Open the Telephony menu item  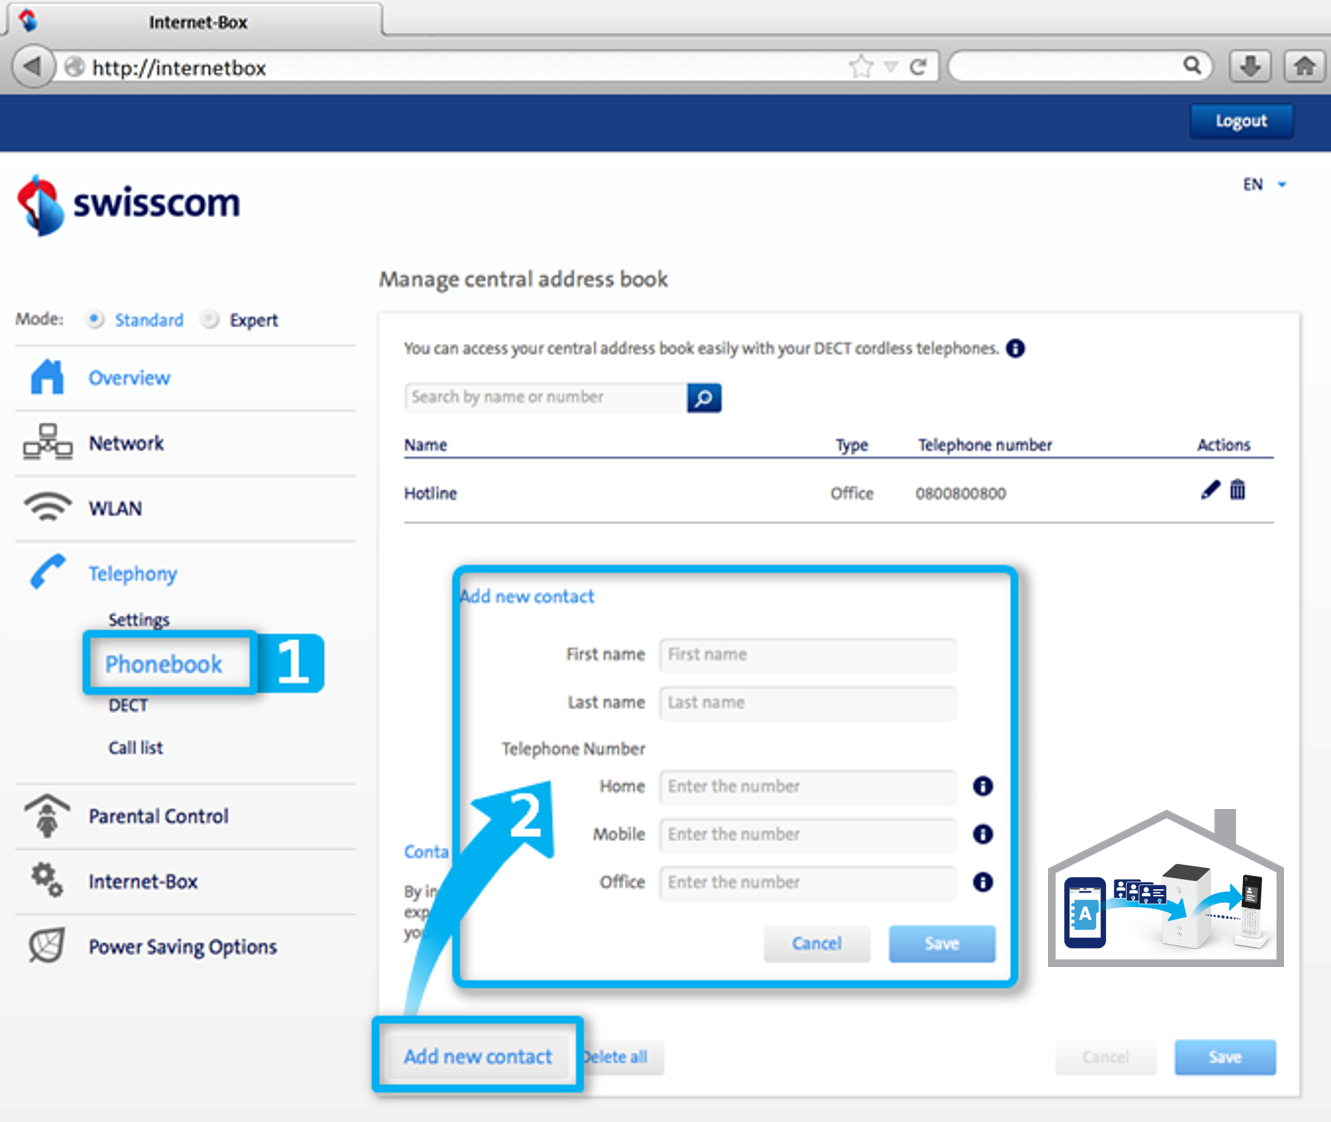click(132, 573)
